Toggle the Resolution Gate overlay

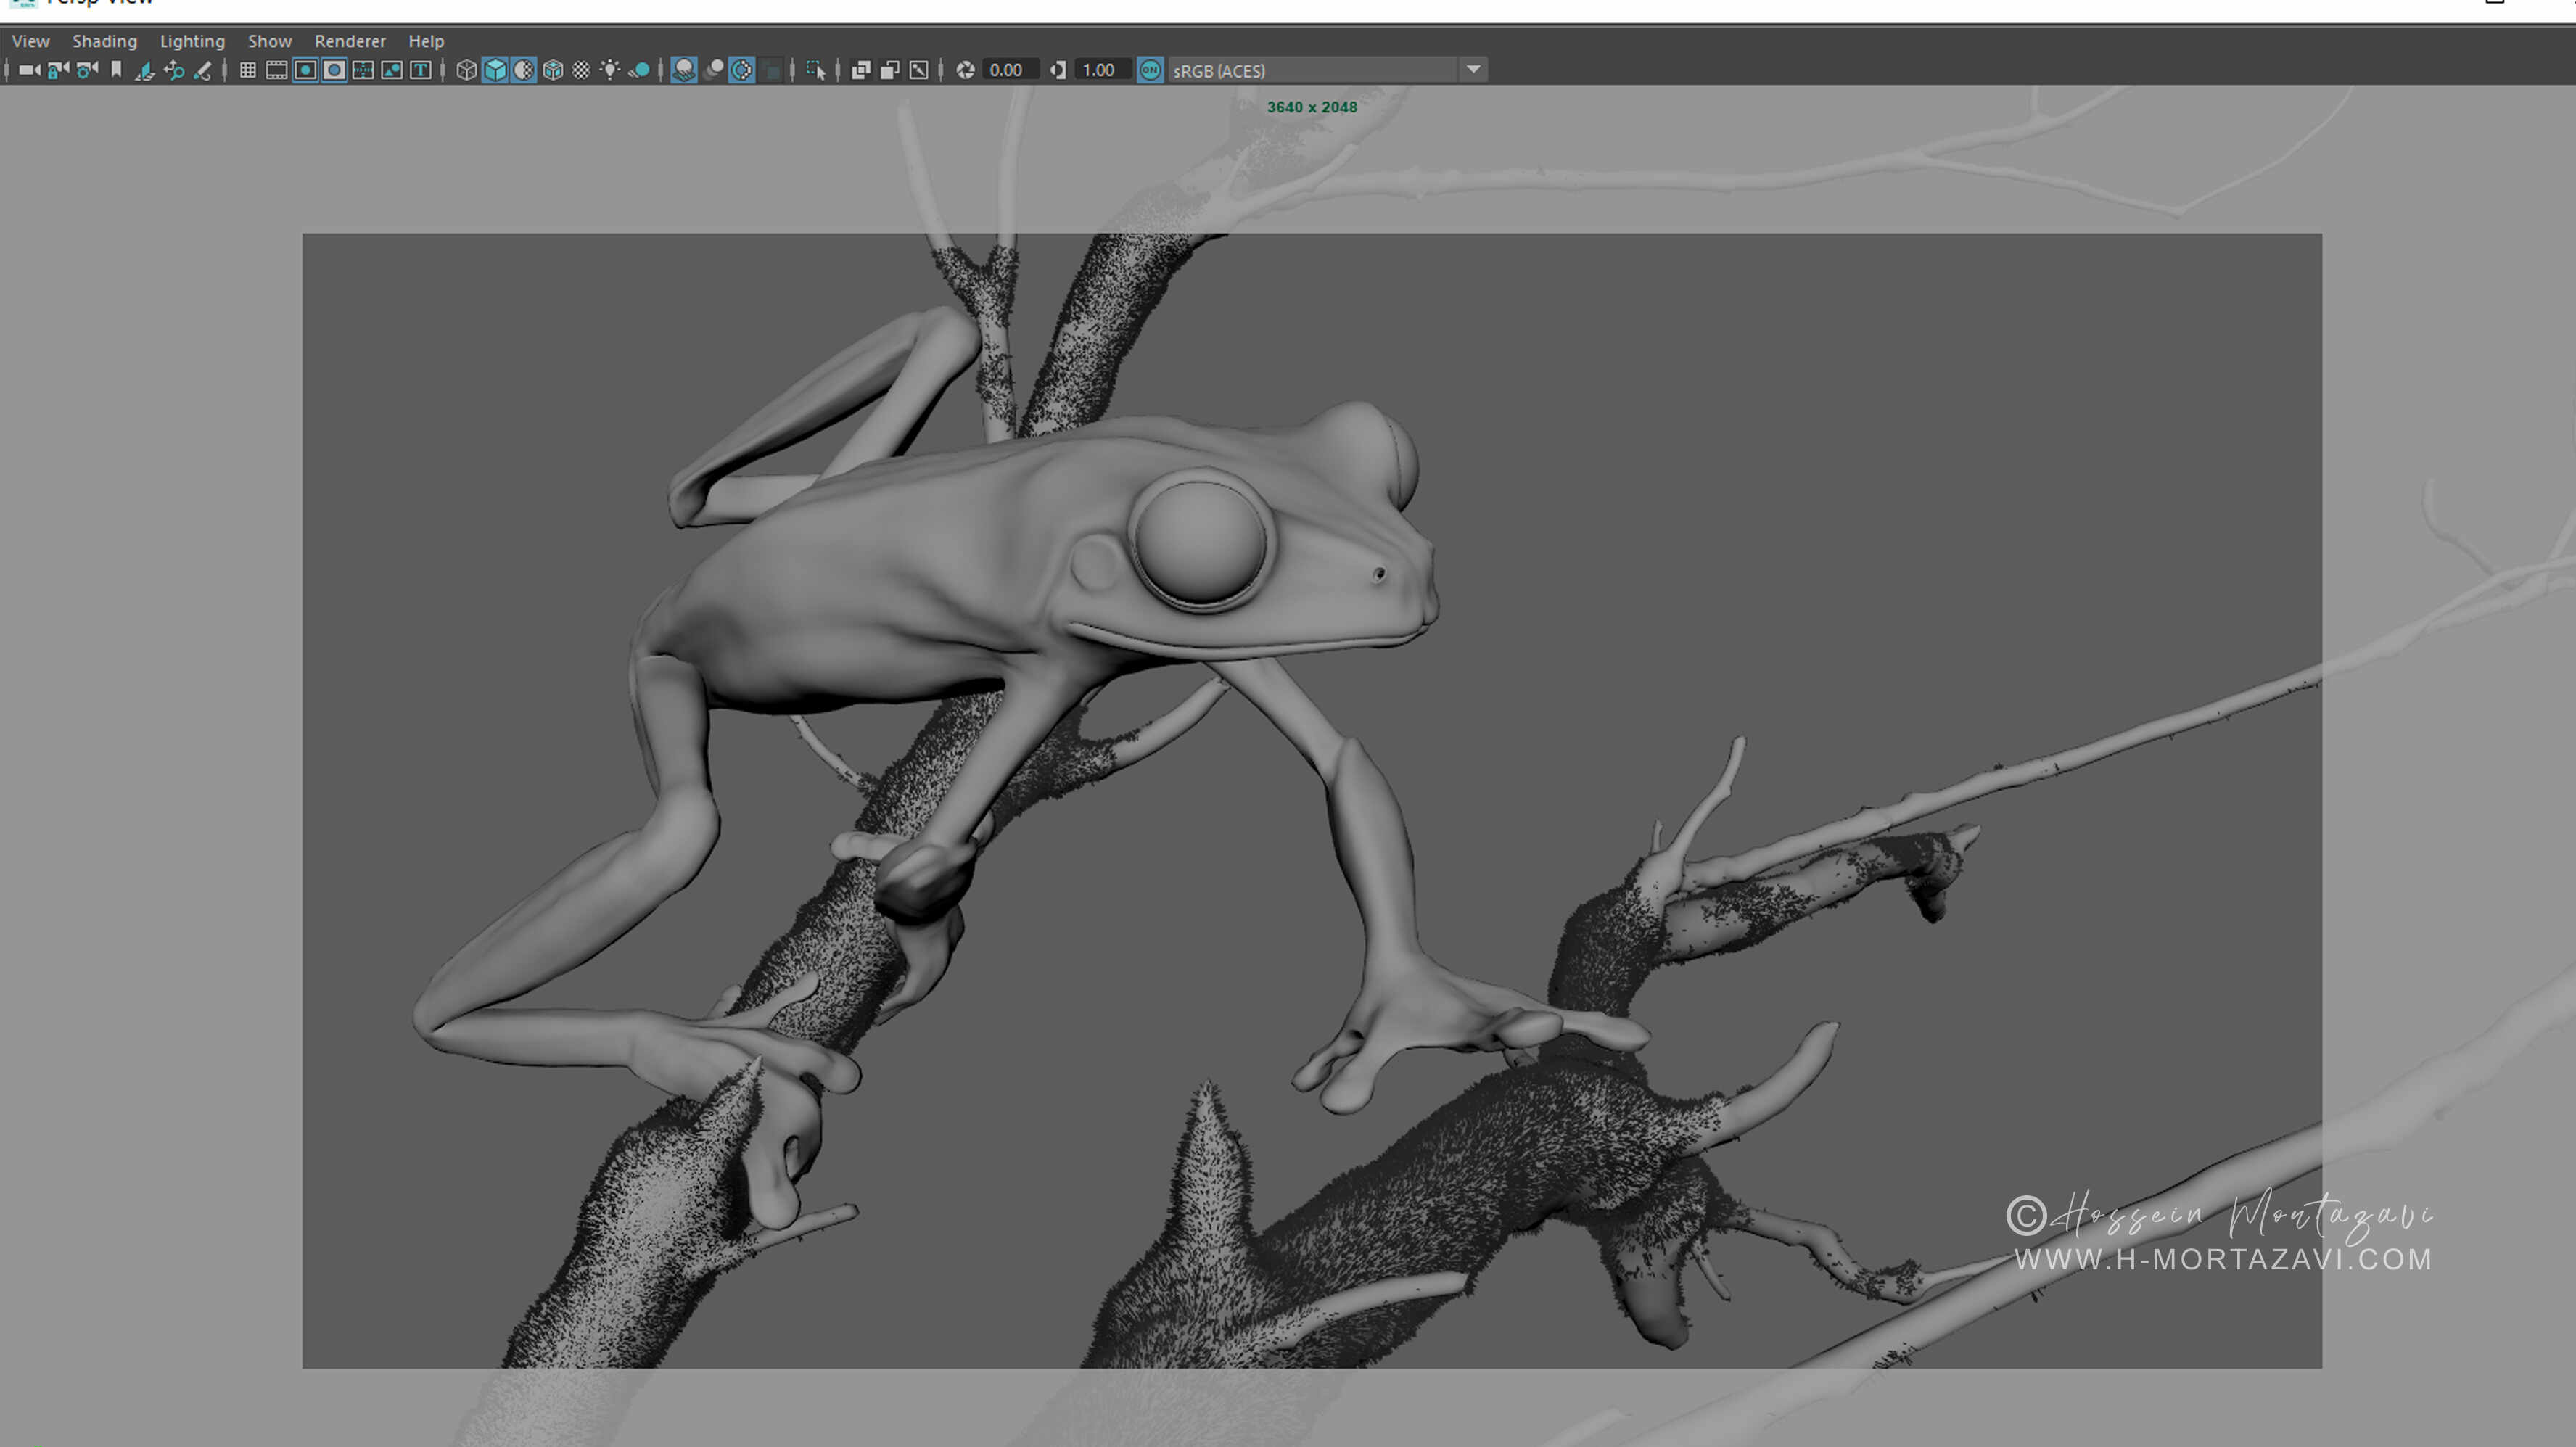click(306, 70)
